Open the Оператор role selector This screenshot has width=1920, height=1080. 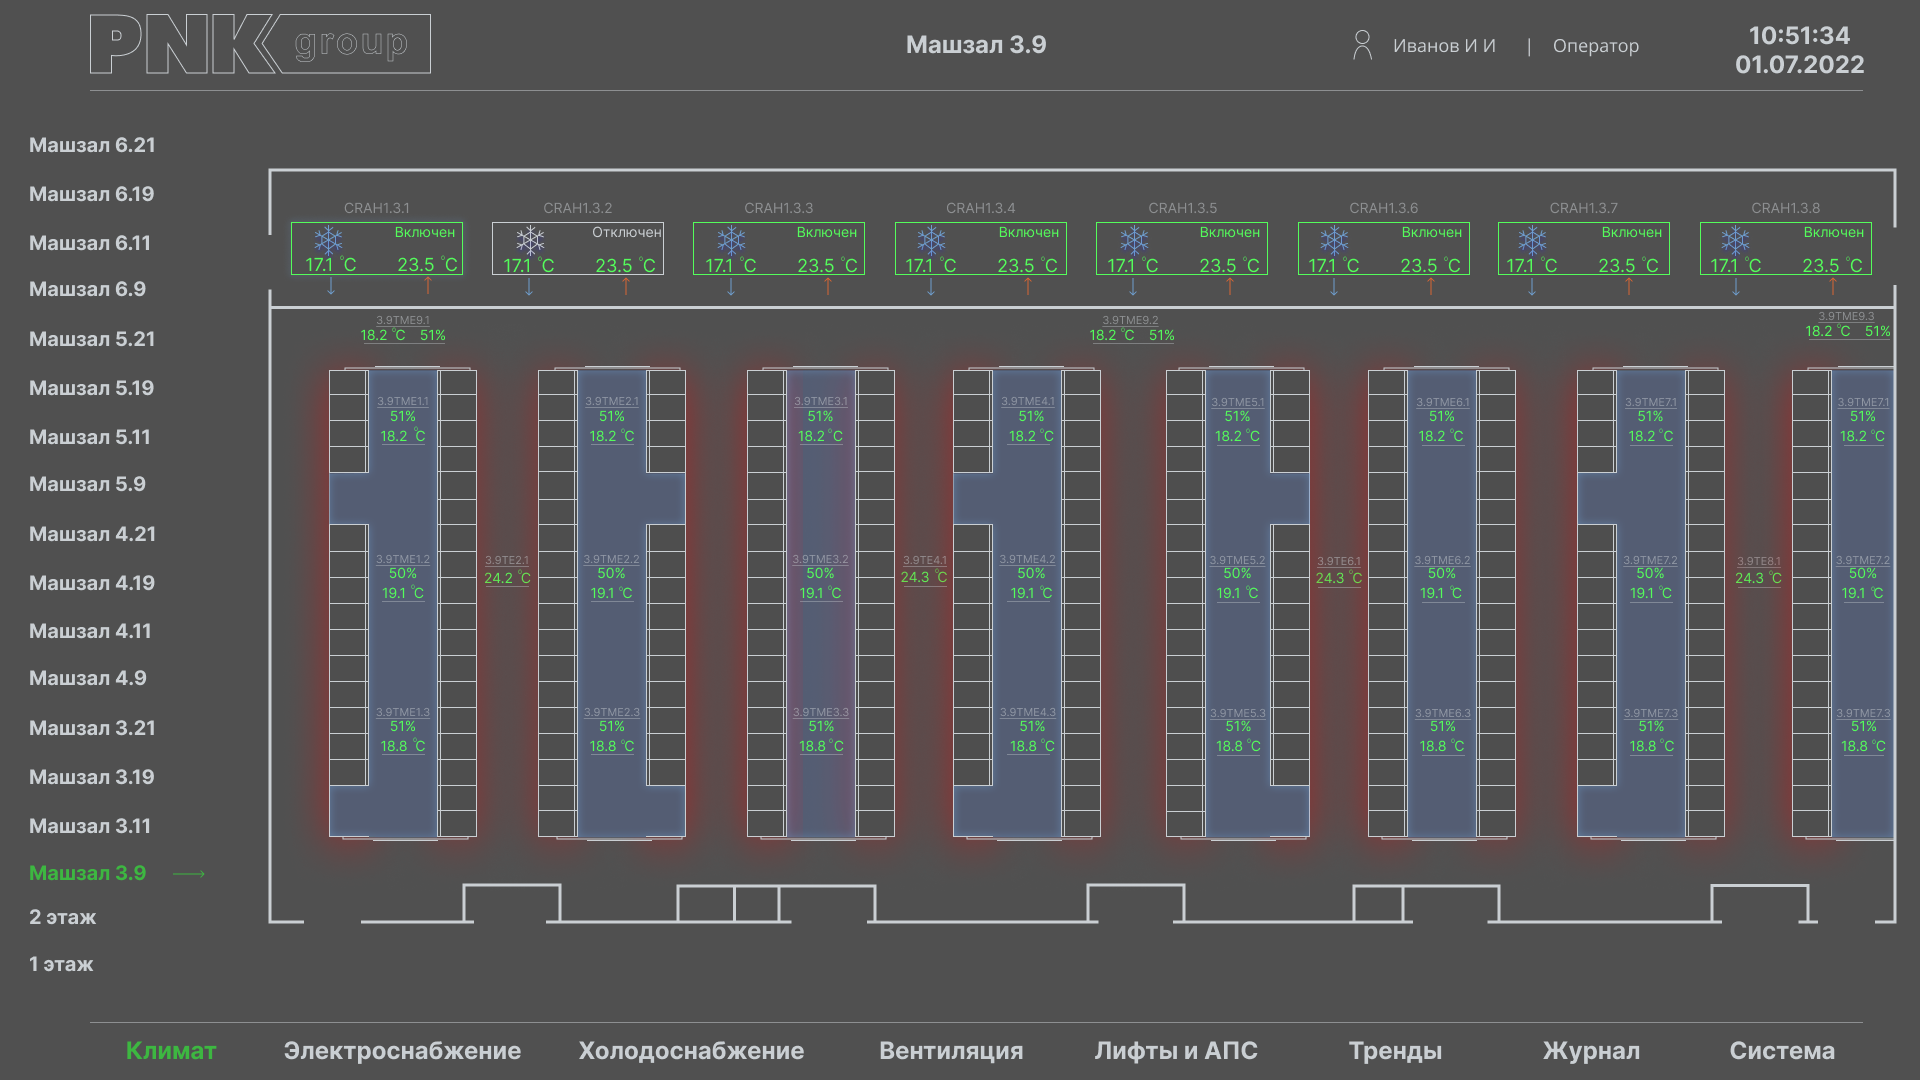tap(1595, 46)
